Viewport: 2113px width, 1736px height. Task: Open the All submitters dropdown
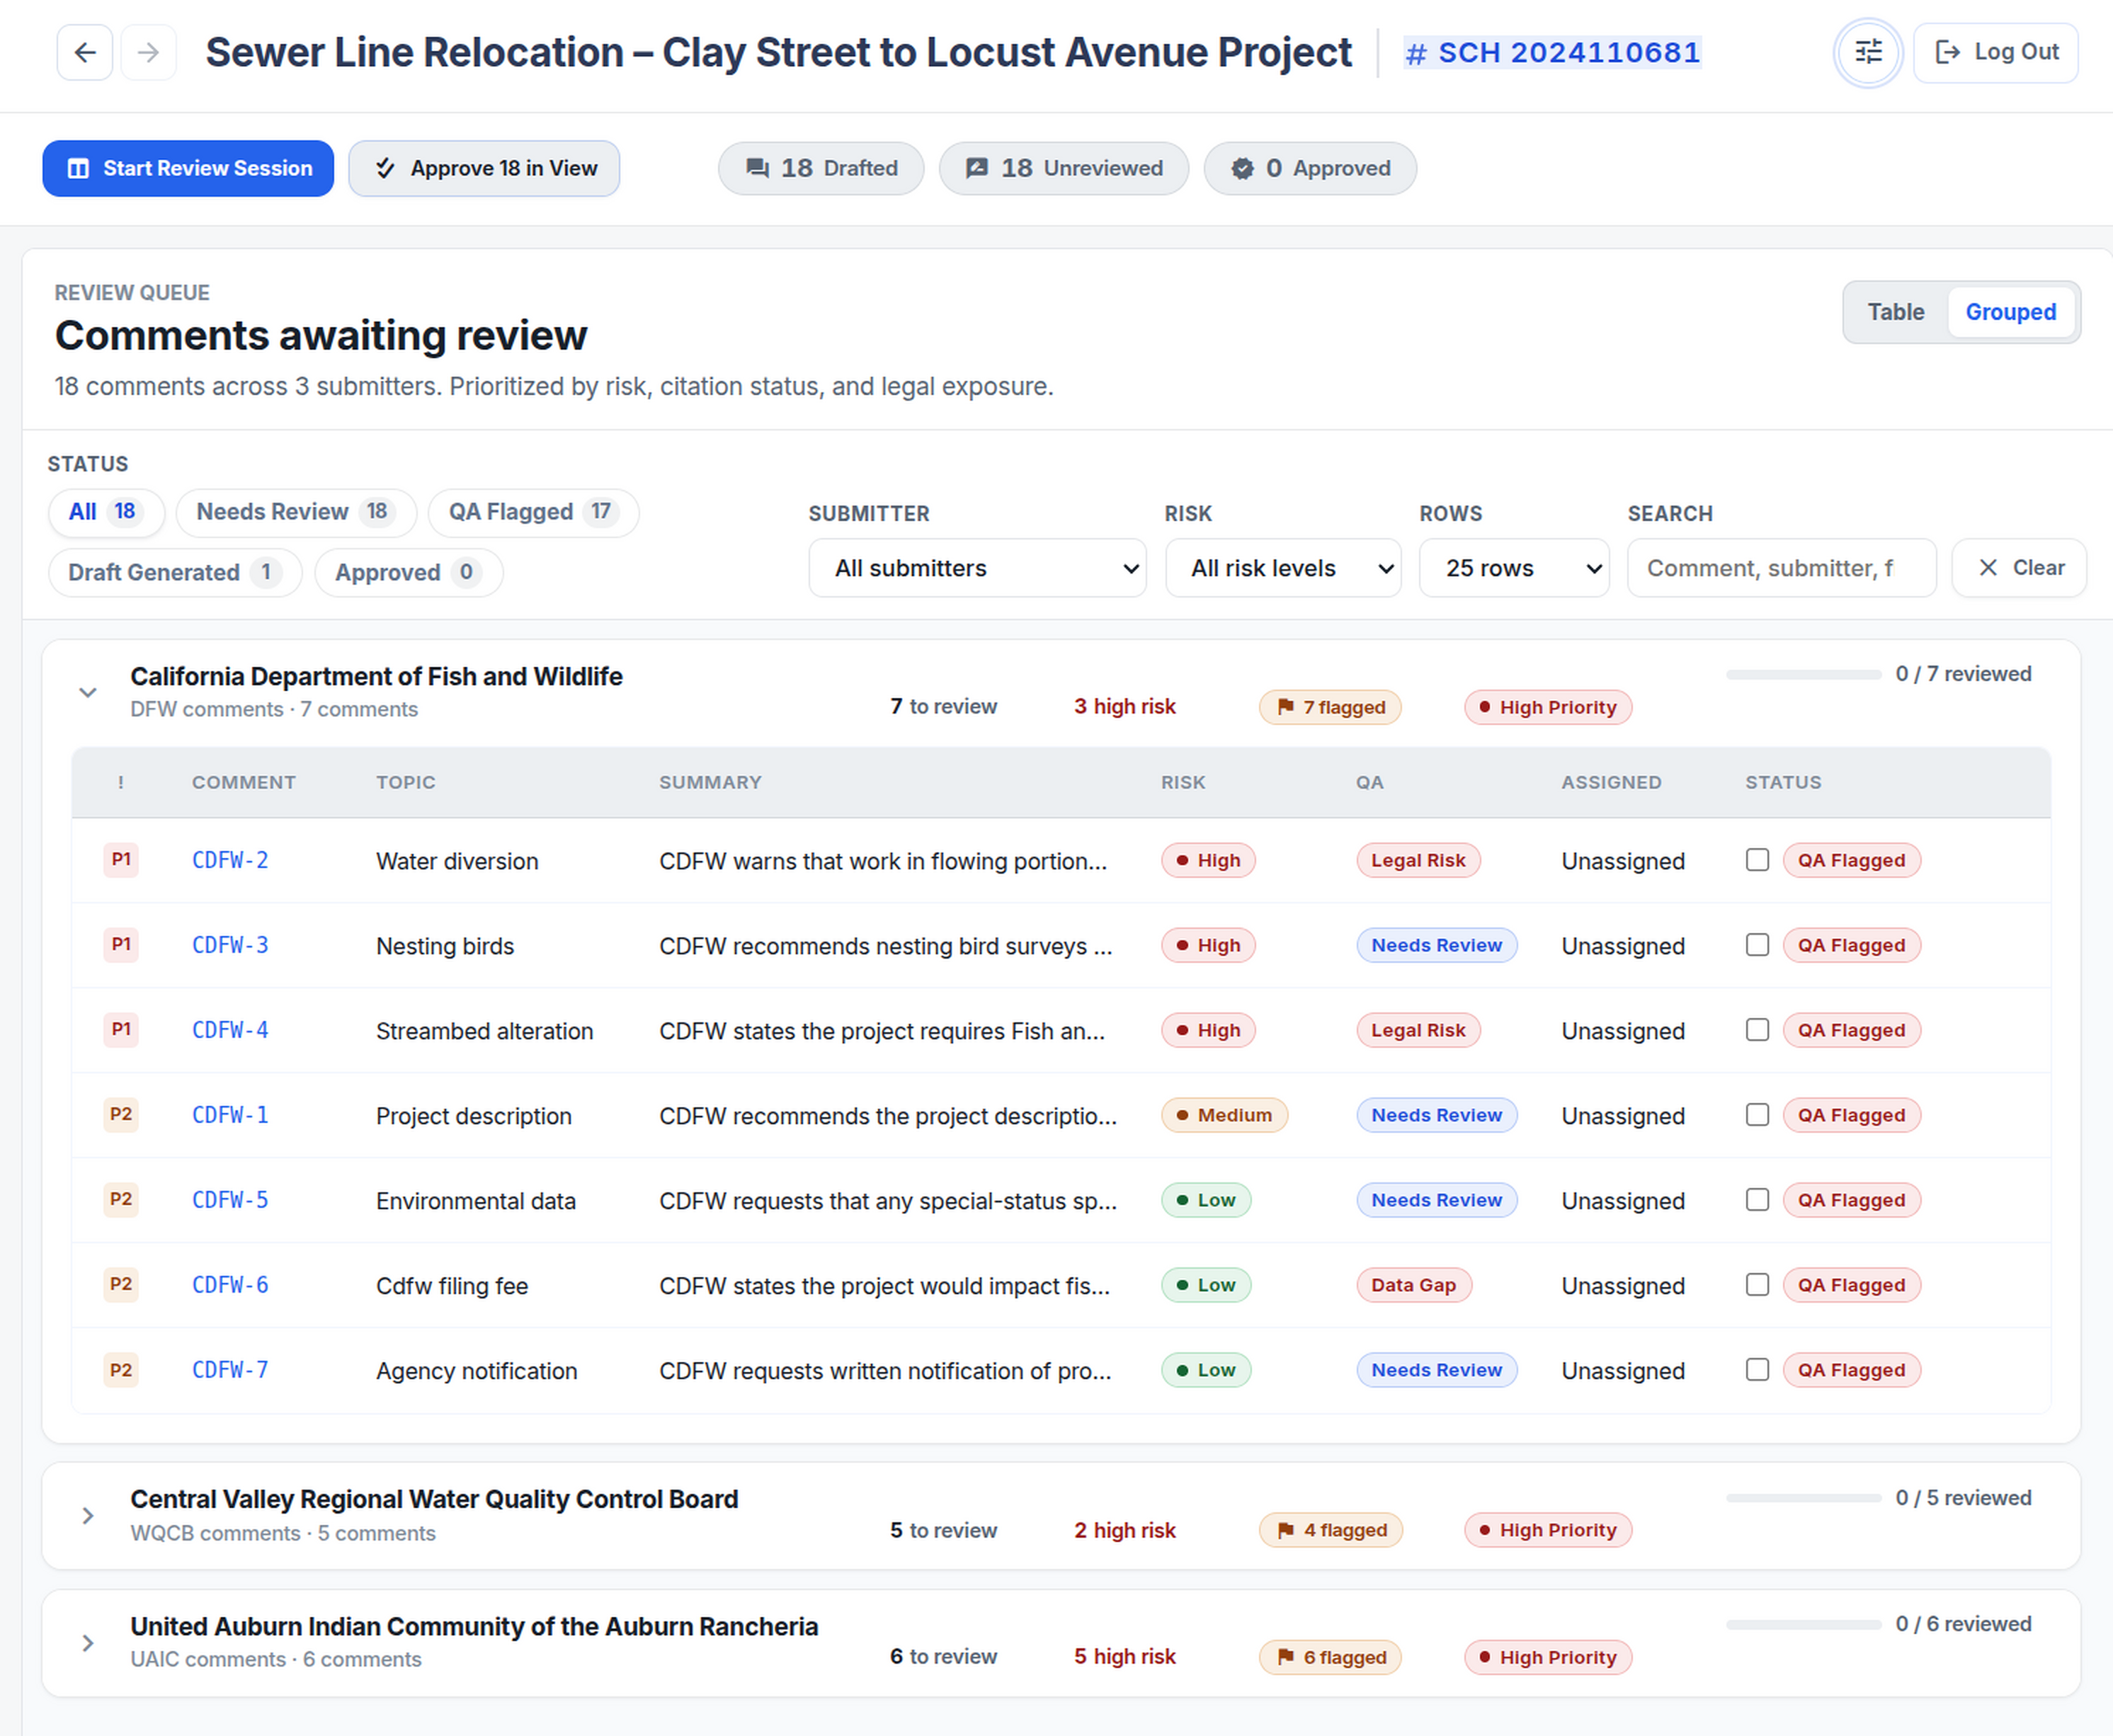(x=977, y=568)
